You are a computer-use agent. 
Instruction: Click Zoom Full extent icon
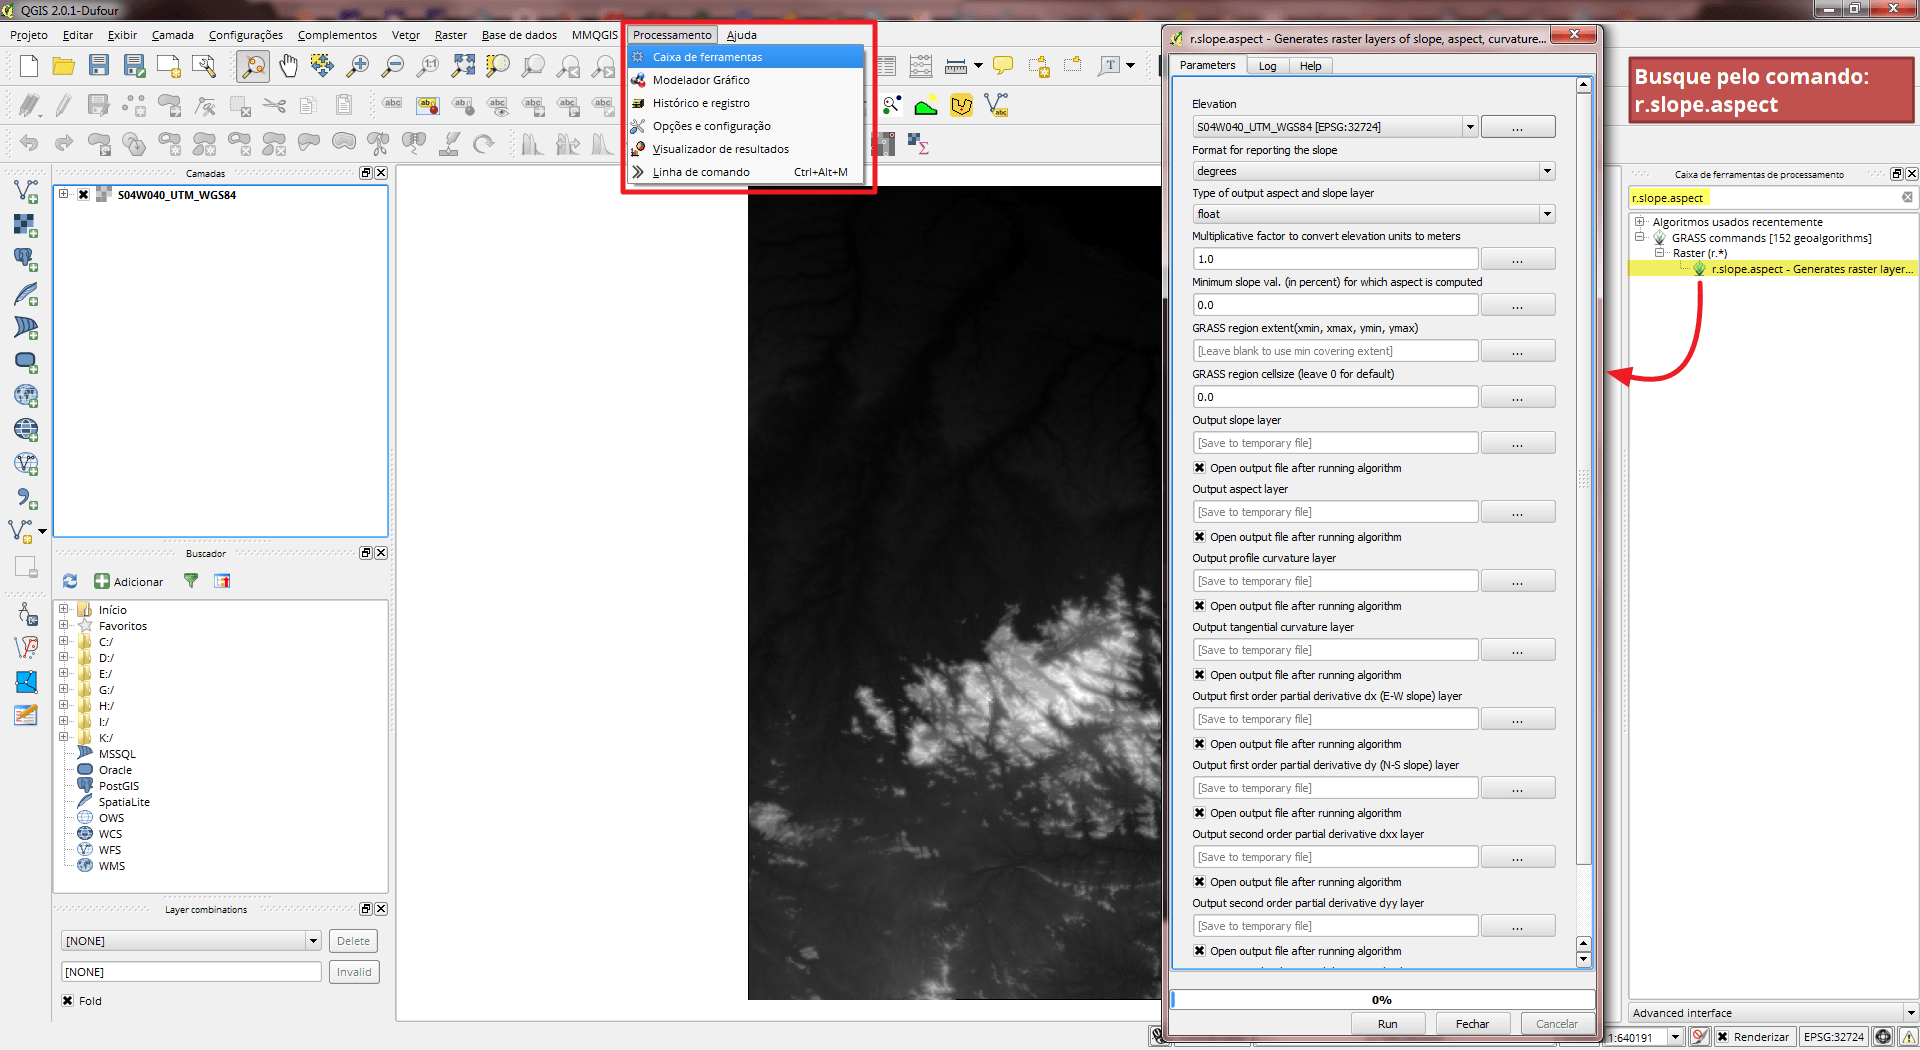(x=462, y=66)
